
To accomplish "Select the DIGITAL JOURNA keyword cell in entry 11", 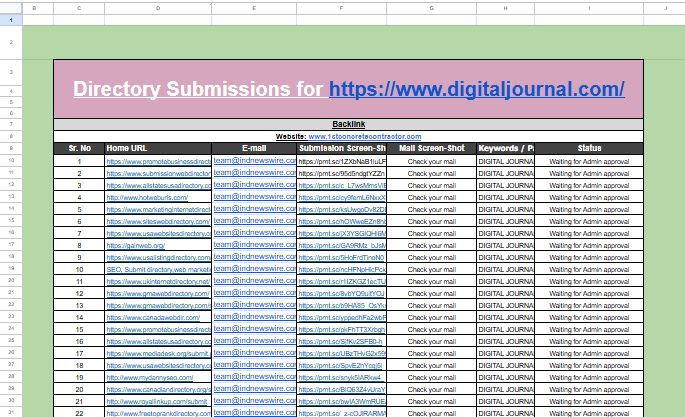I will (x=505, y=282).
